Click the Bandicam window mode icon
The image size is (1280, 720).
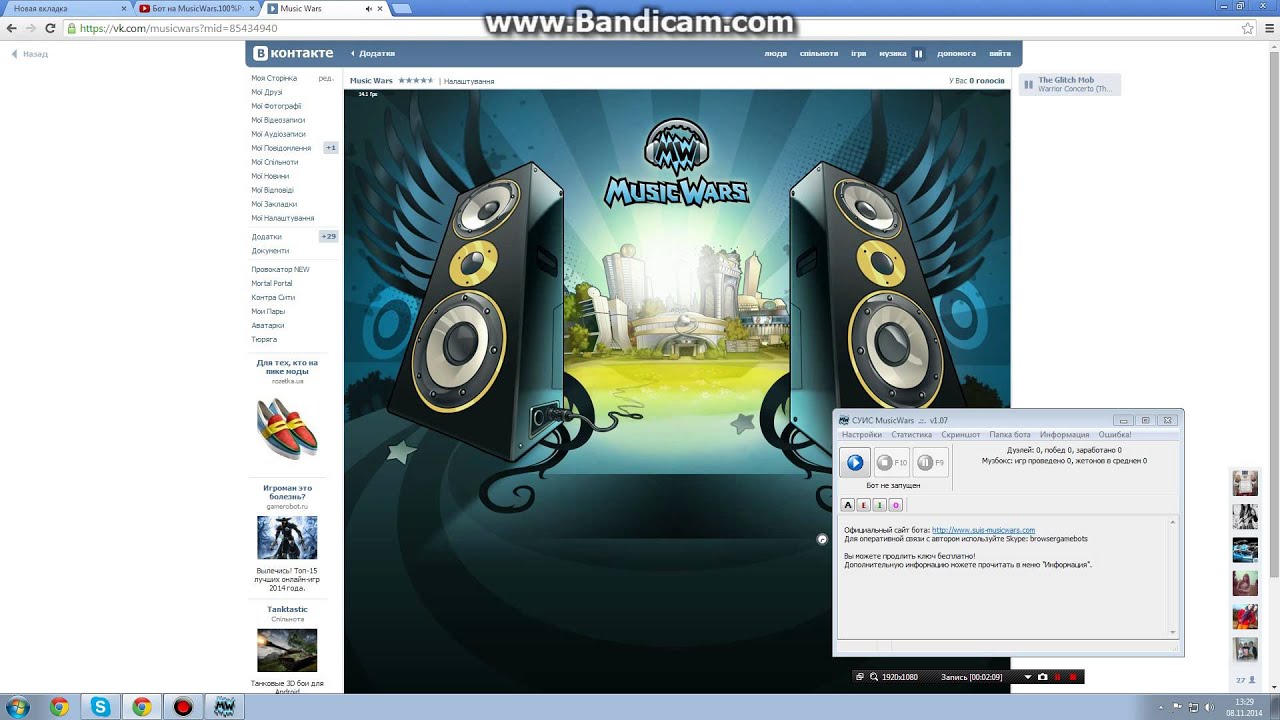coord(859,677)
